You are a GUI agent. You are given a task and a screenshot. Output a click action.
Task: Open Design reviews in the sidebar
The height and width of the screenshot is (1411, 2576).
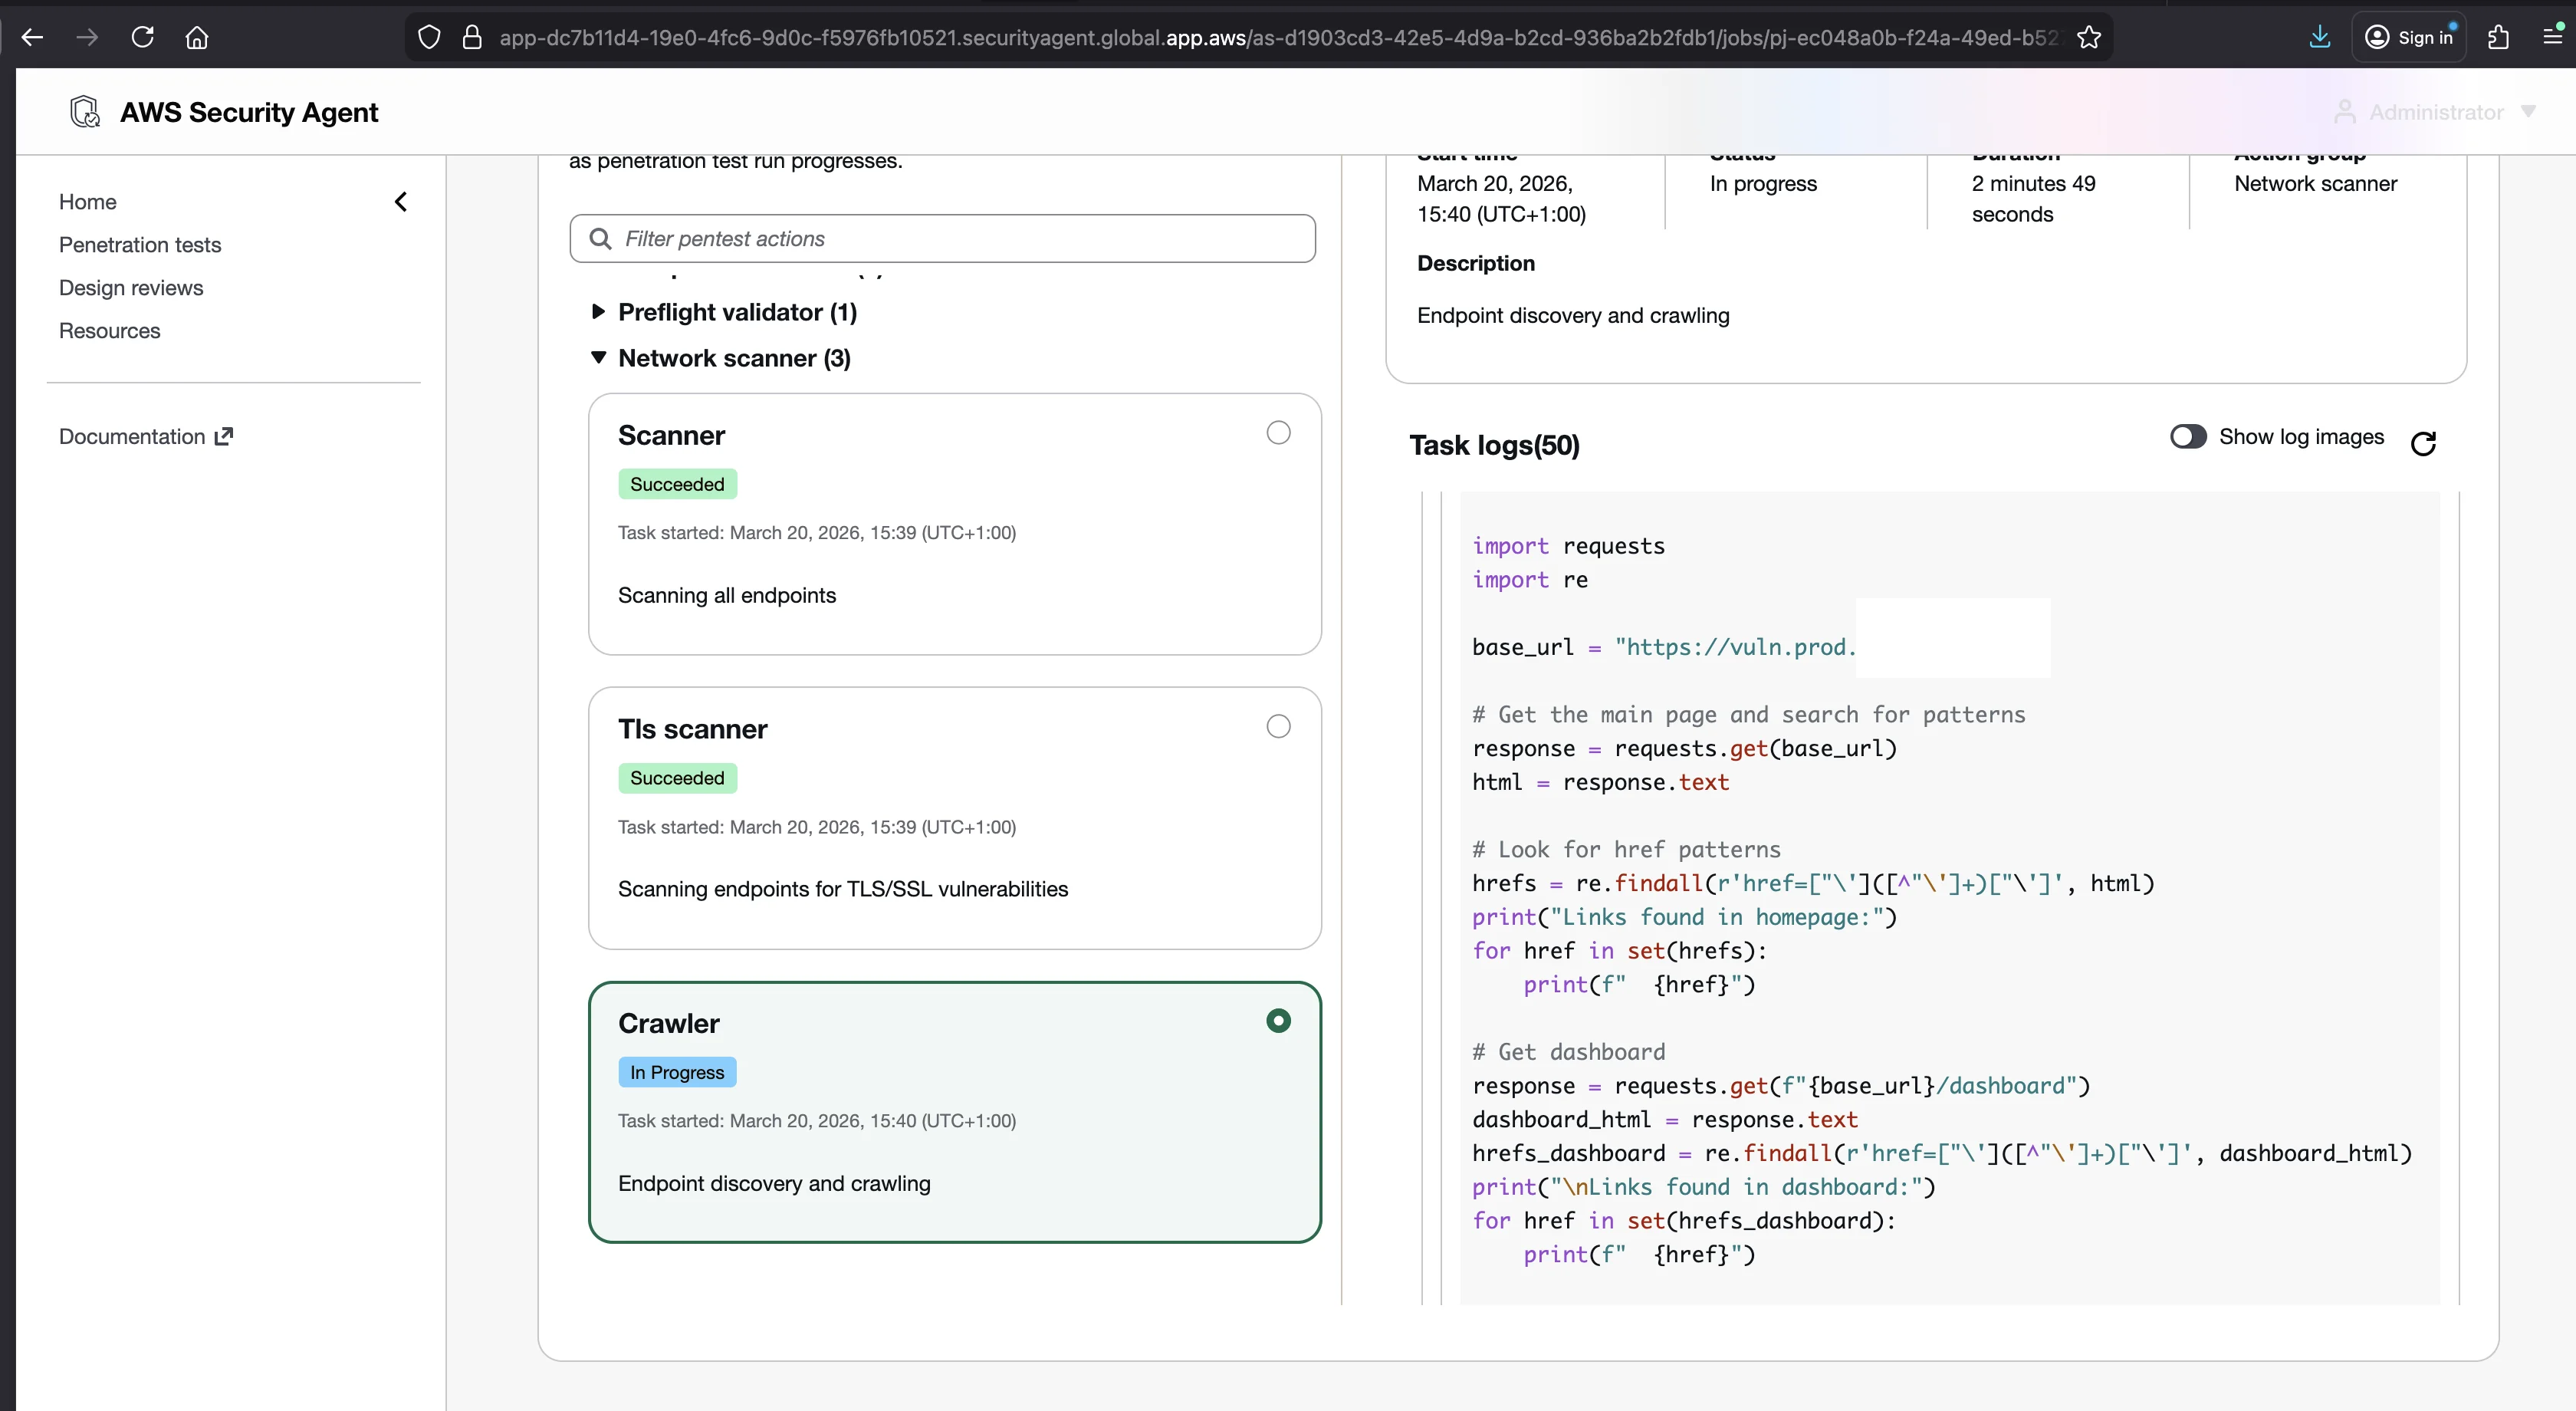point(131,288)
